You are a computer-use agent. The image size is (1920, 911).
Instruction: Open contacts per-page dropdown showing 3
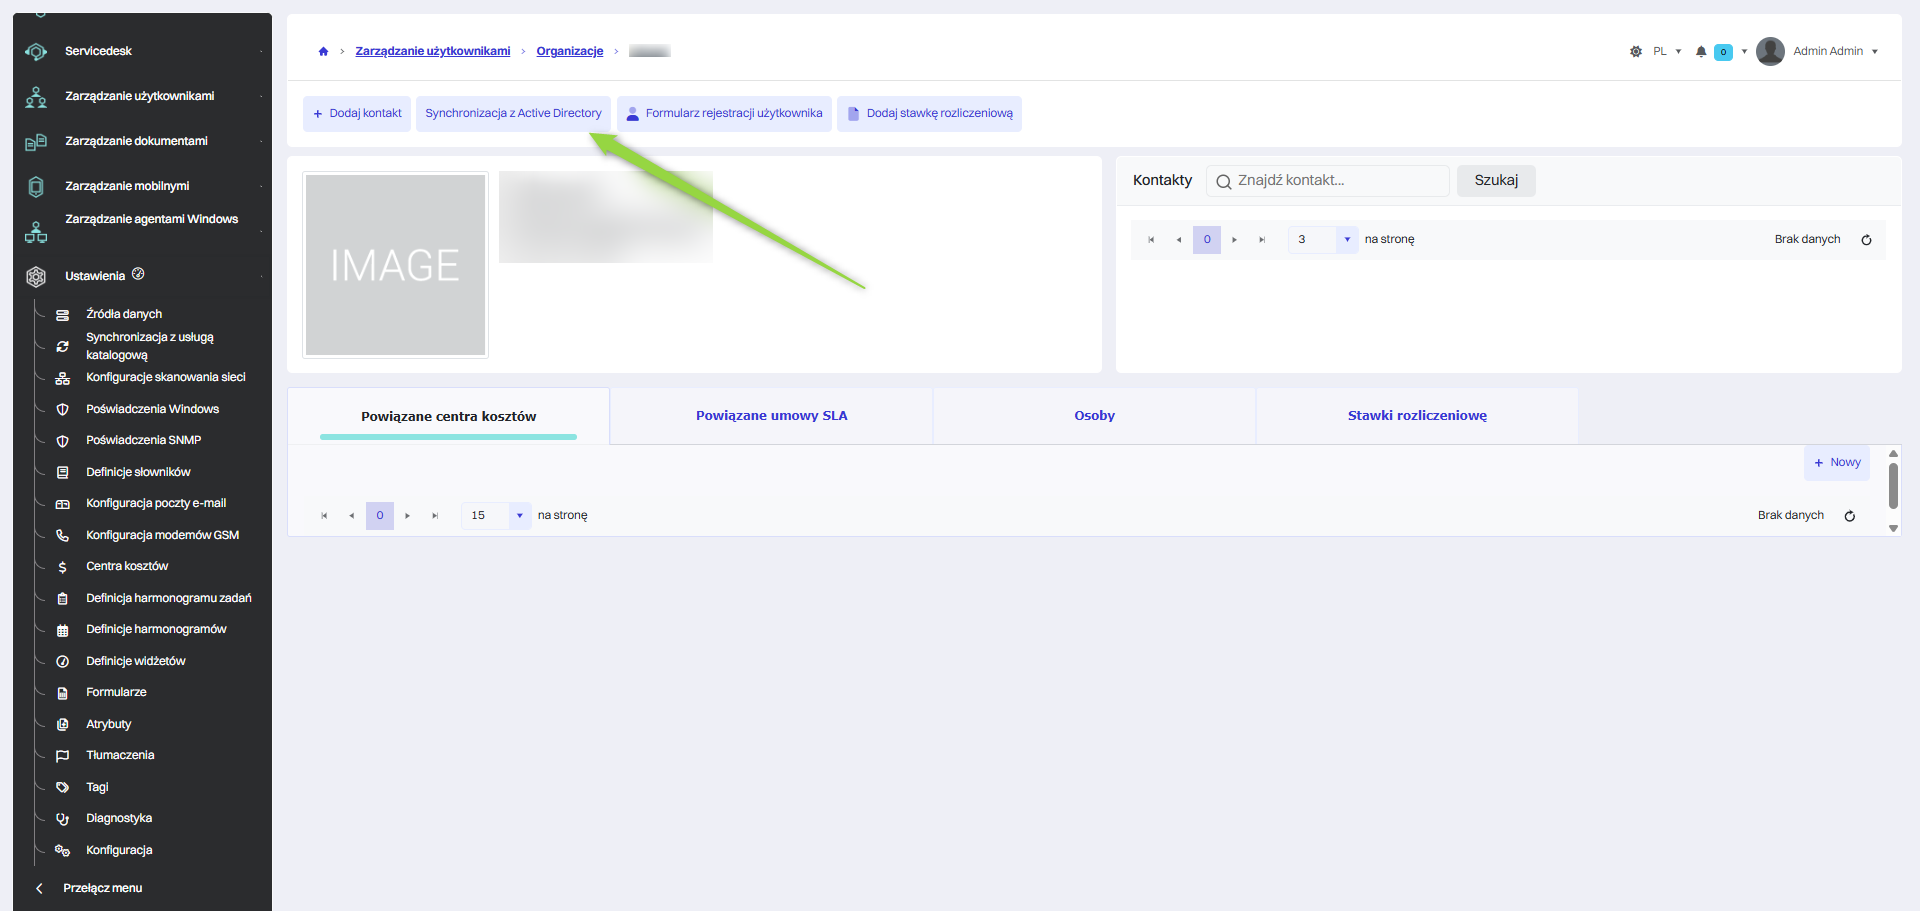click(x=1323, y=240)
